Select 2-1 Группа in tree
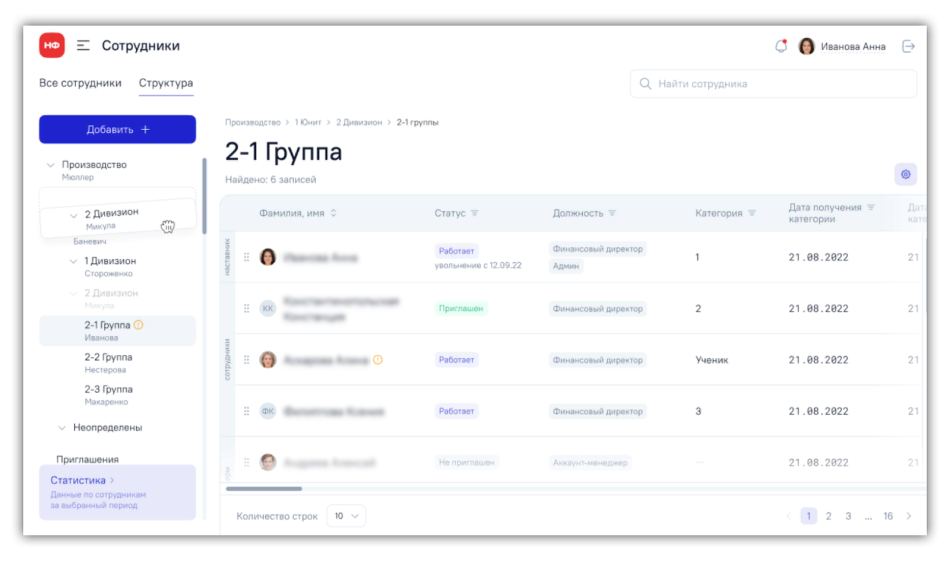Screen dimensions: 950x561 tap(118, 331)
